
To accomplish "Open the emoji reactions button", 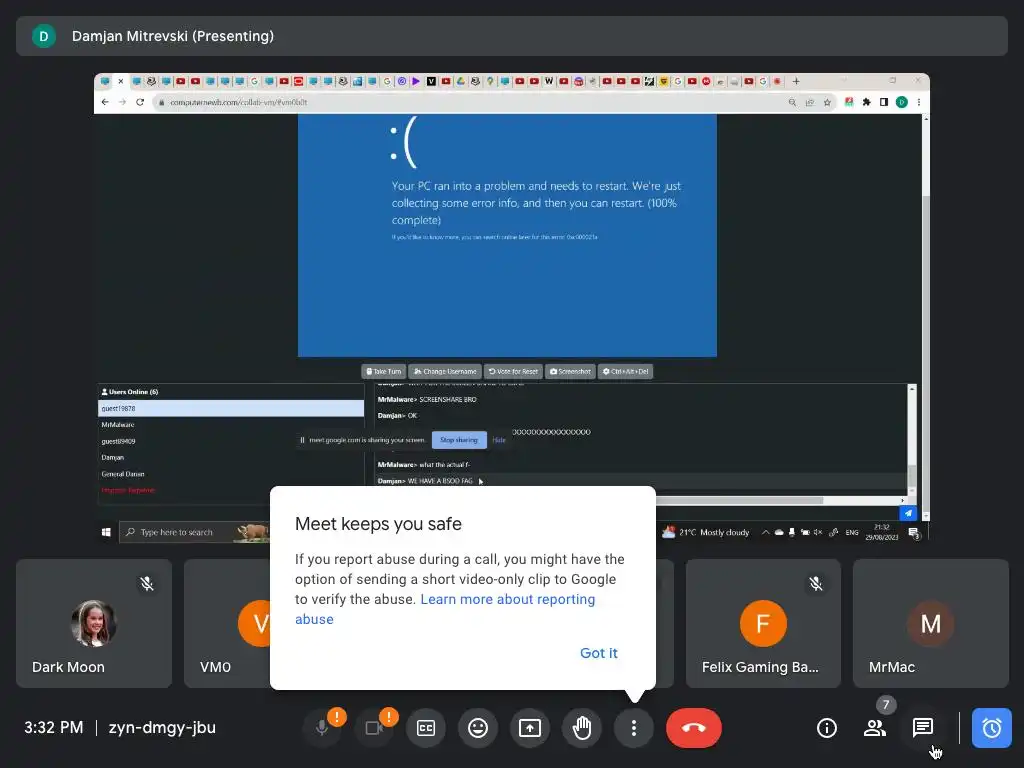I will pos(478,728).
